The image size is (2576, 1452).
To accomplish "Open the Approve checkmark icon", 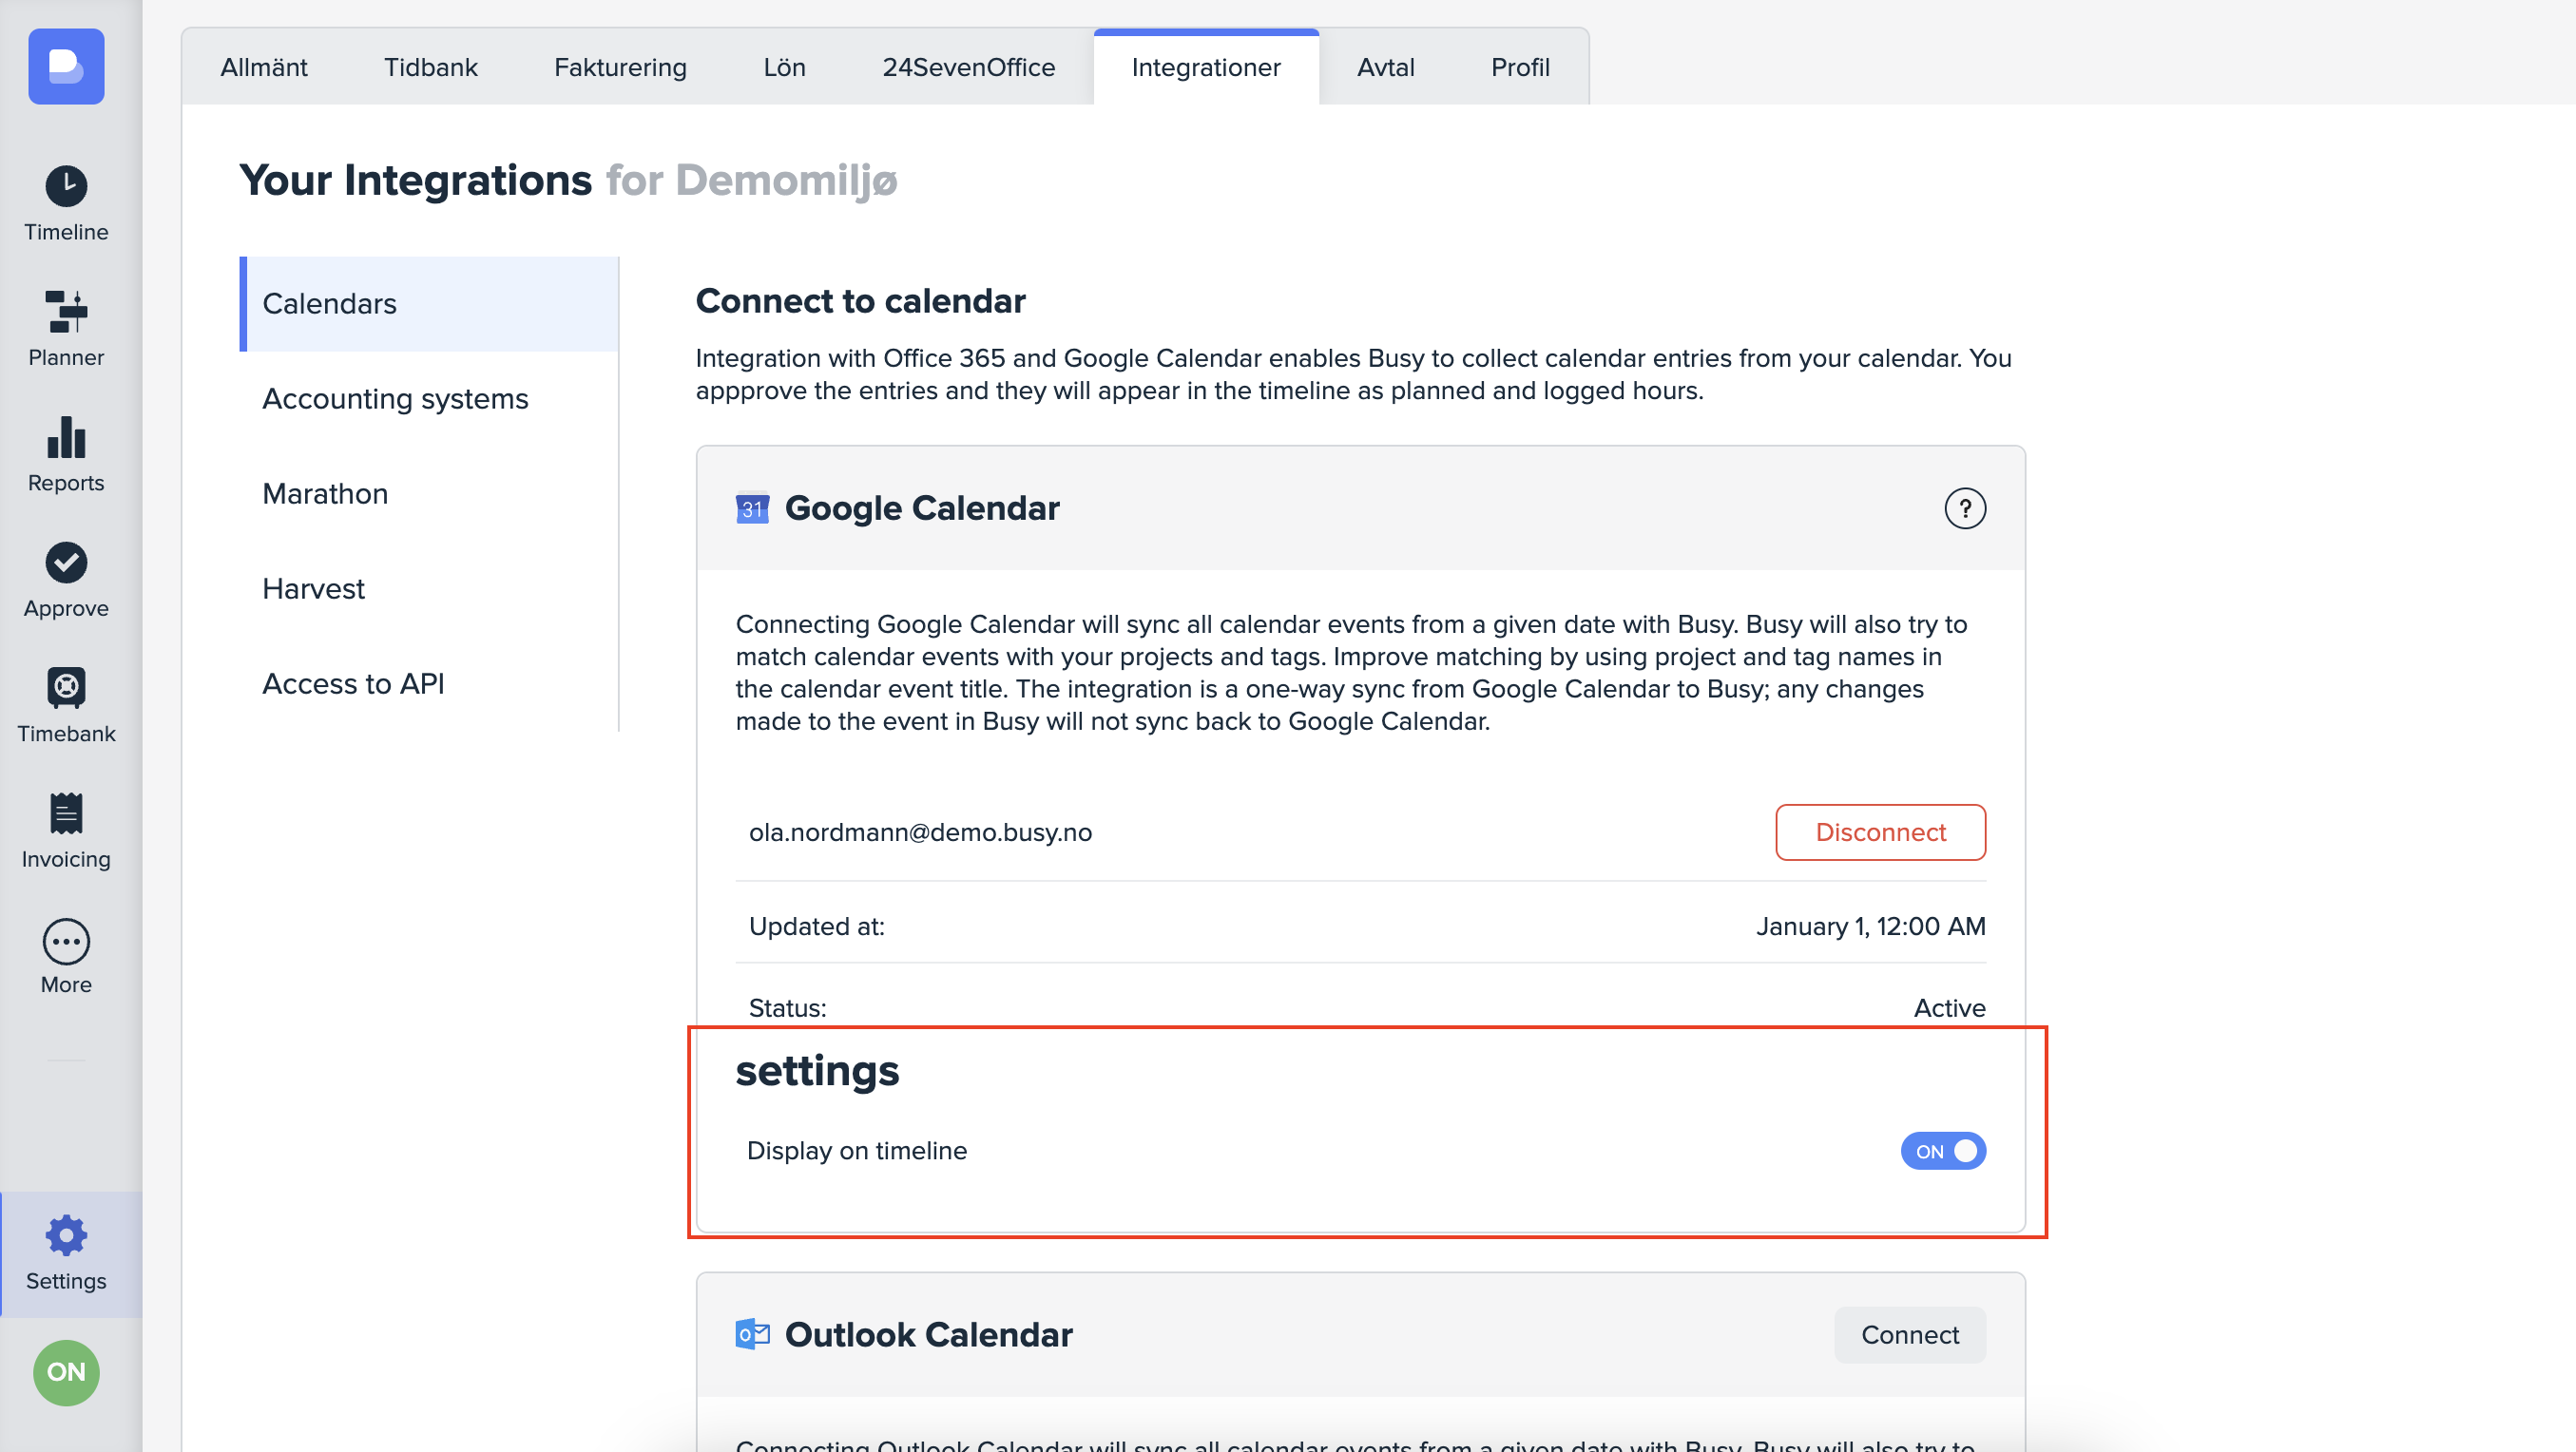I will pyautogui.click(x=66, y=563).
